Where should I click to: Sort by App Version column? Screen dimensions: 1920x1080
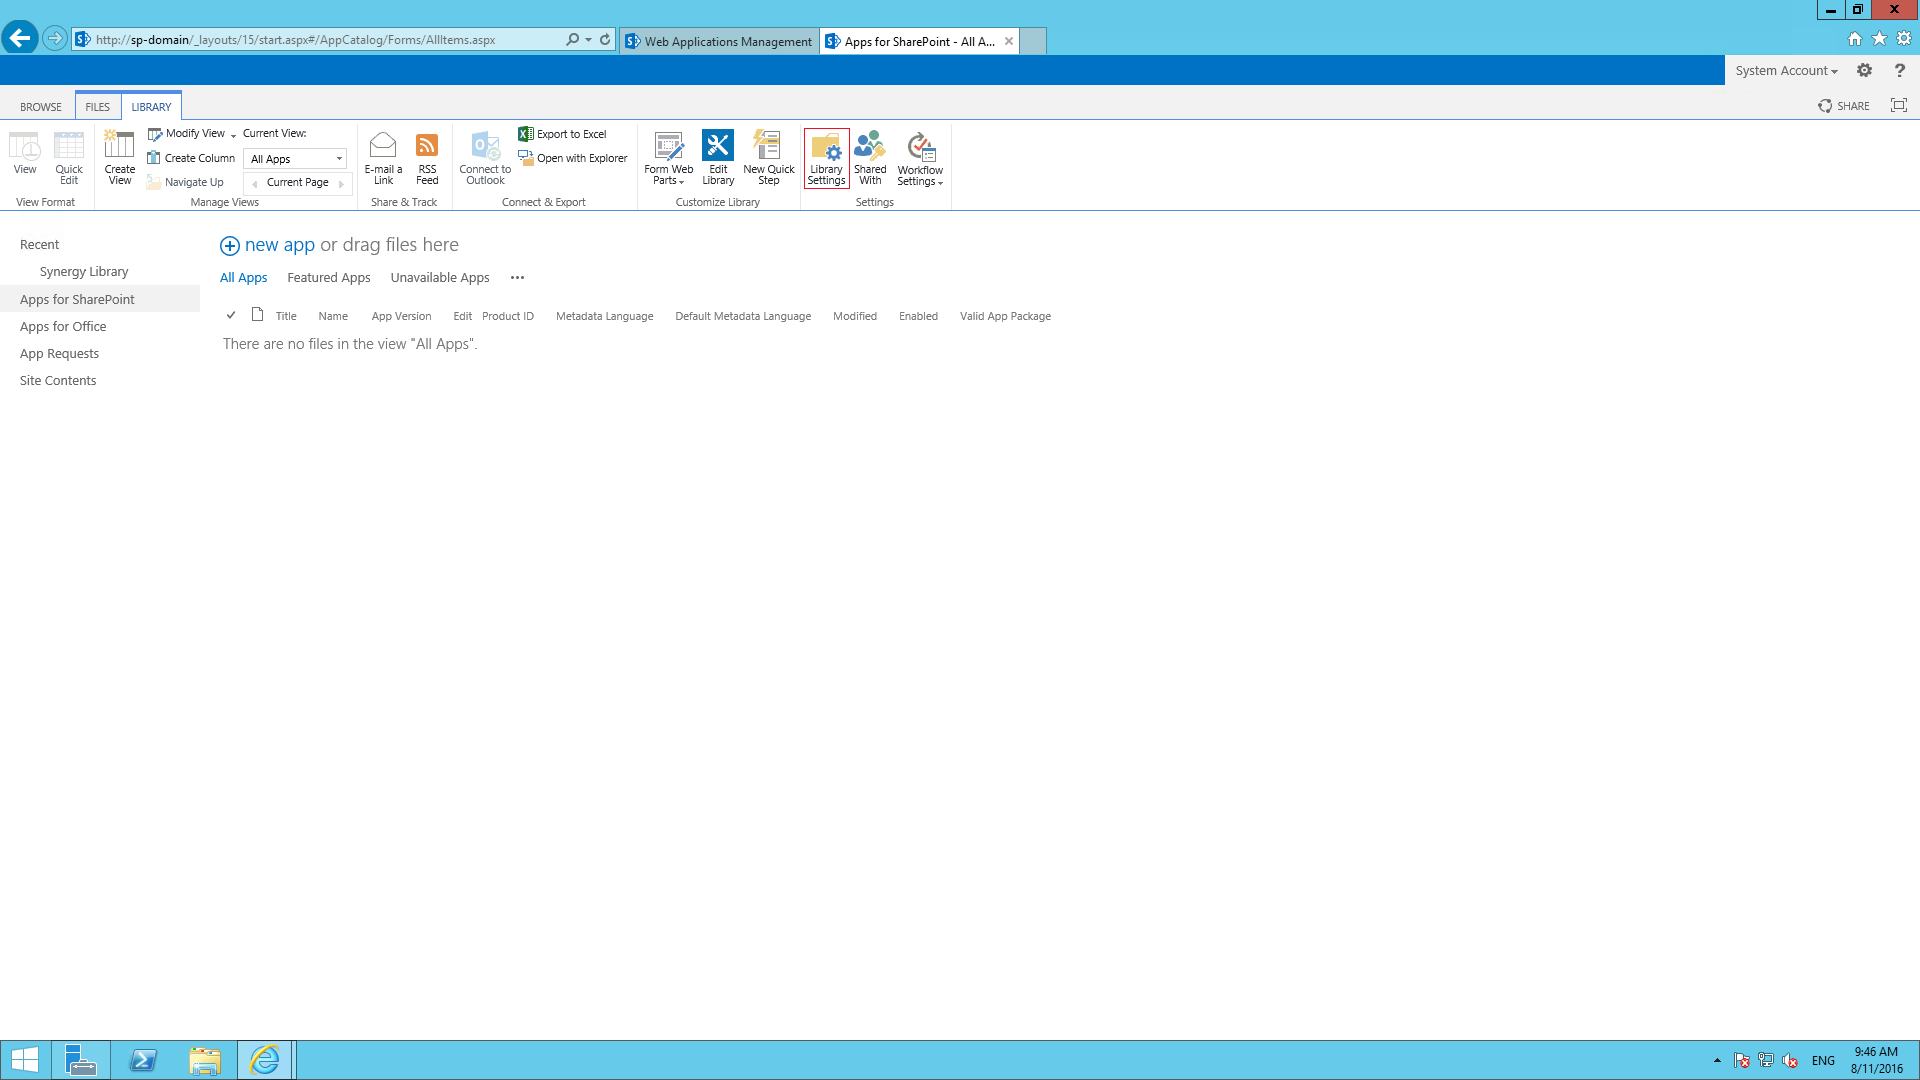pyautogui.click(x=401, y=316)
